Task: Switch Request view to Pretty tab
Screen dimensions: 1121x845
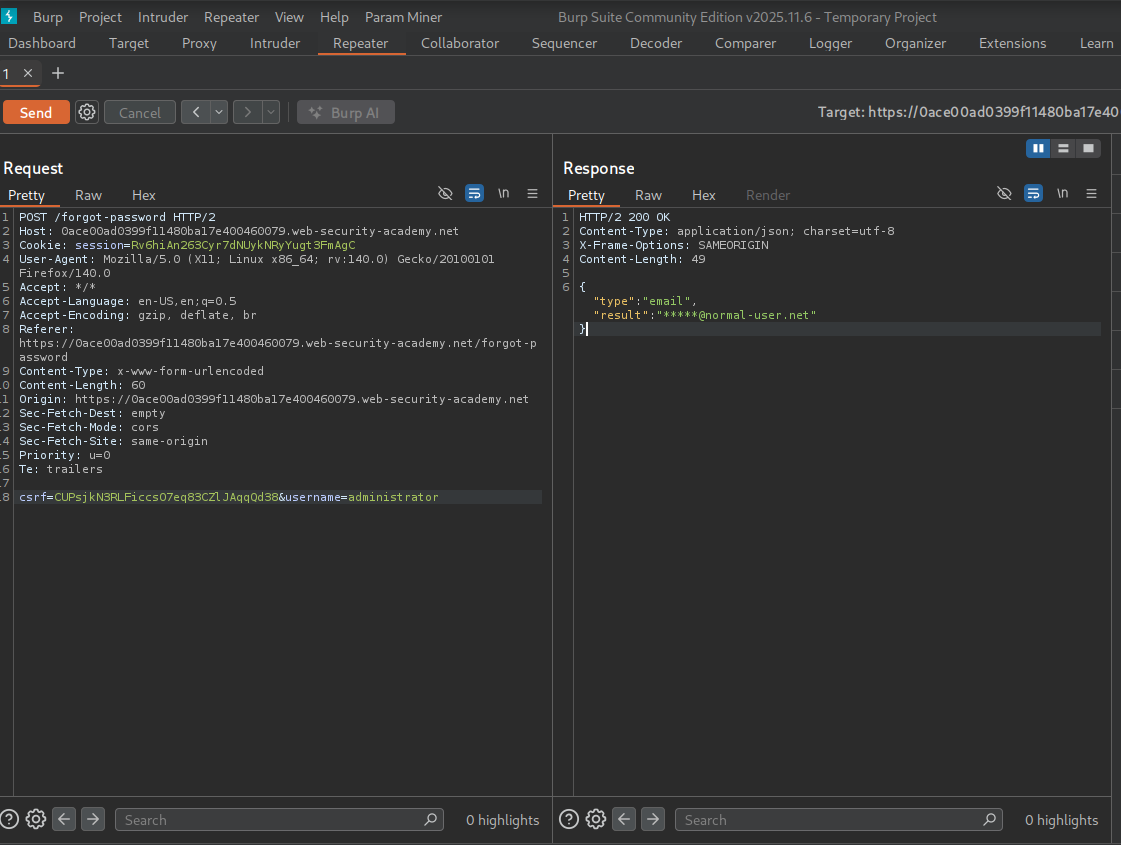Action: click(x=26, y=195)
